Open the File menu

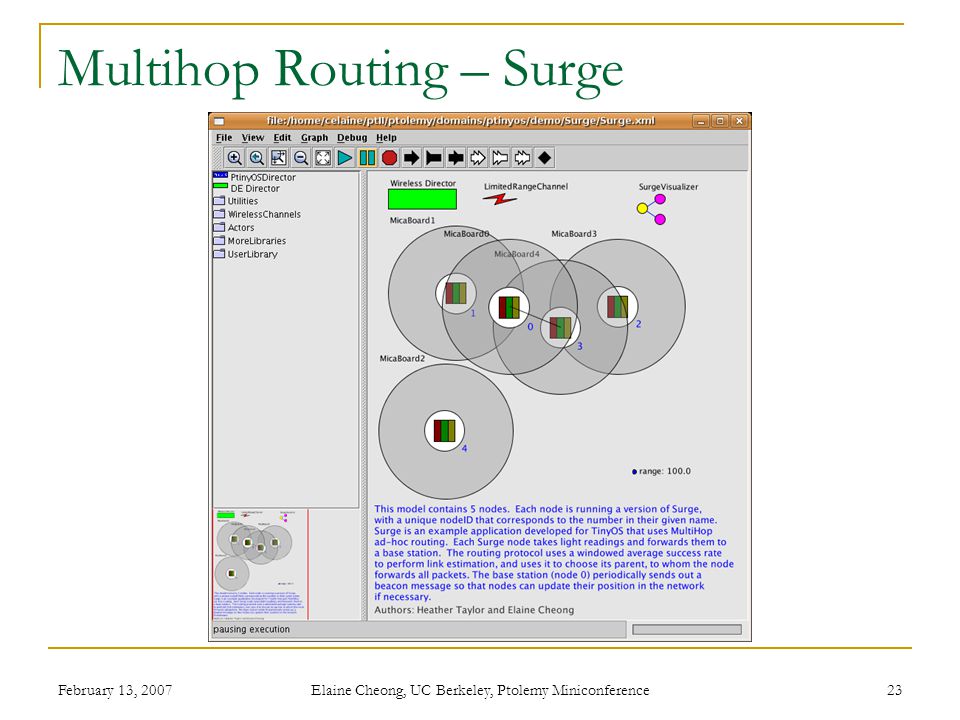tap(224, 138)
